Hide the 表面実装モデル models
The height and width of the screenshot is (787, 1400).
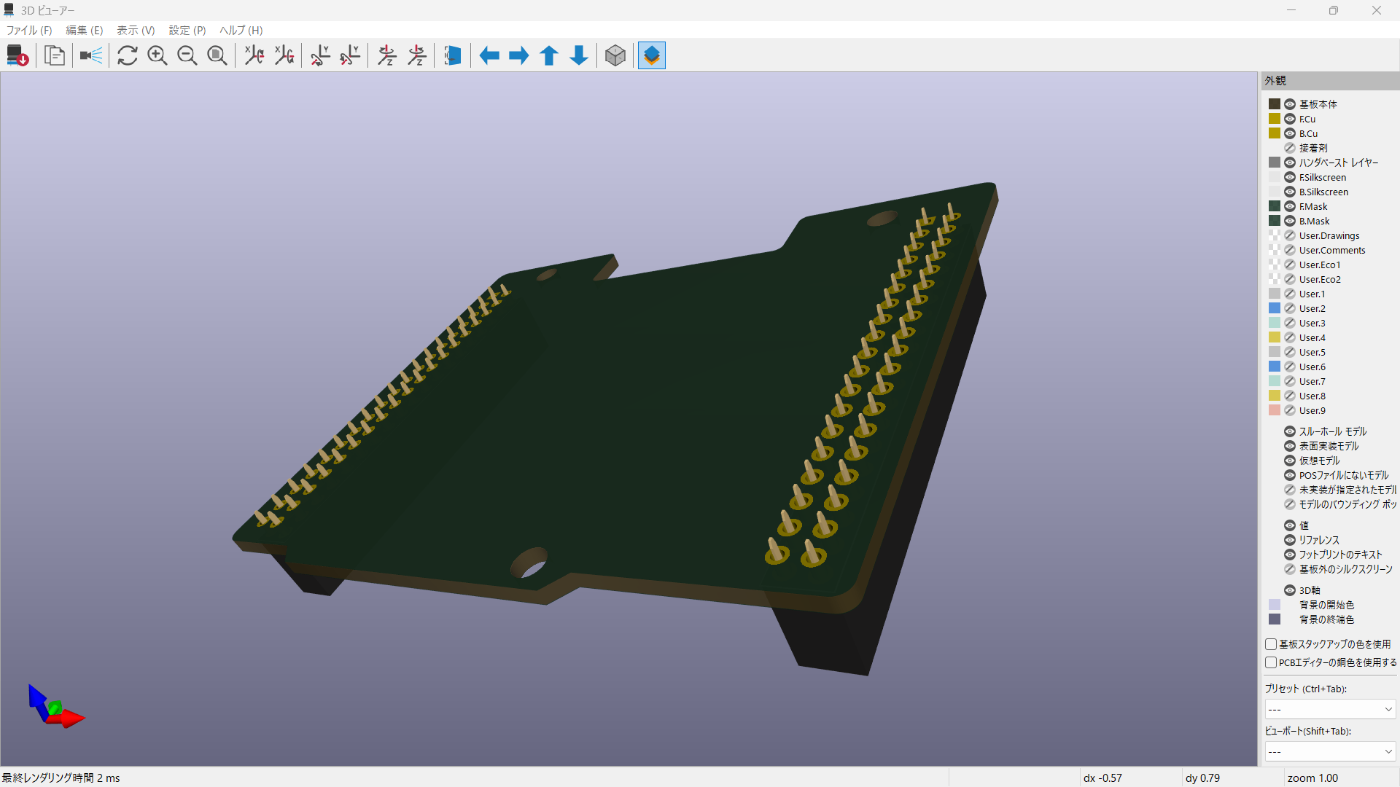[x=1290, y=446]
